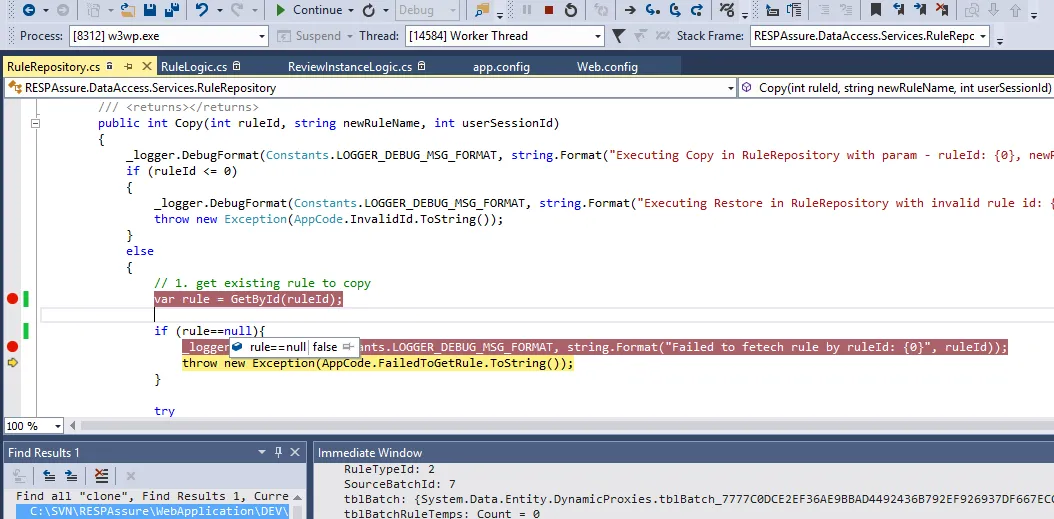The height and width of the screenshot is (519, 1054).
Task: Click the Debug toolbar overflow options arrow
Action: click(x=744, y=13)
